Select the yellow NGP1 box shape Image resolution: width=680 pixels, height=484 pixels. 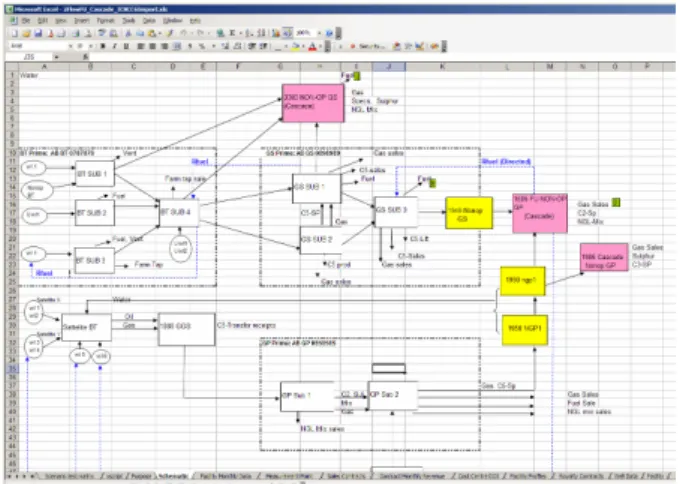[x=525, y=330]
